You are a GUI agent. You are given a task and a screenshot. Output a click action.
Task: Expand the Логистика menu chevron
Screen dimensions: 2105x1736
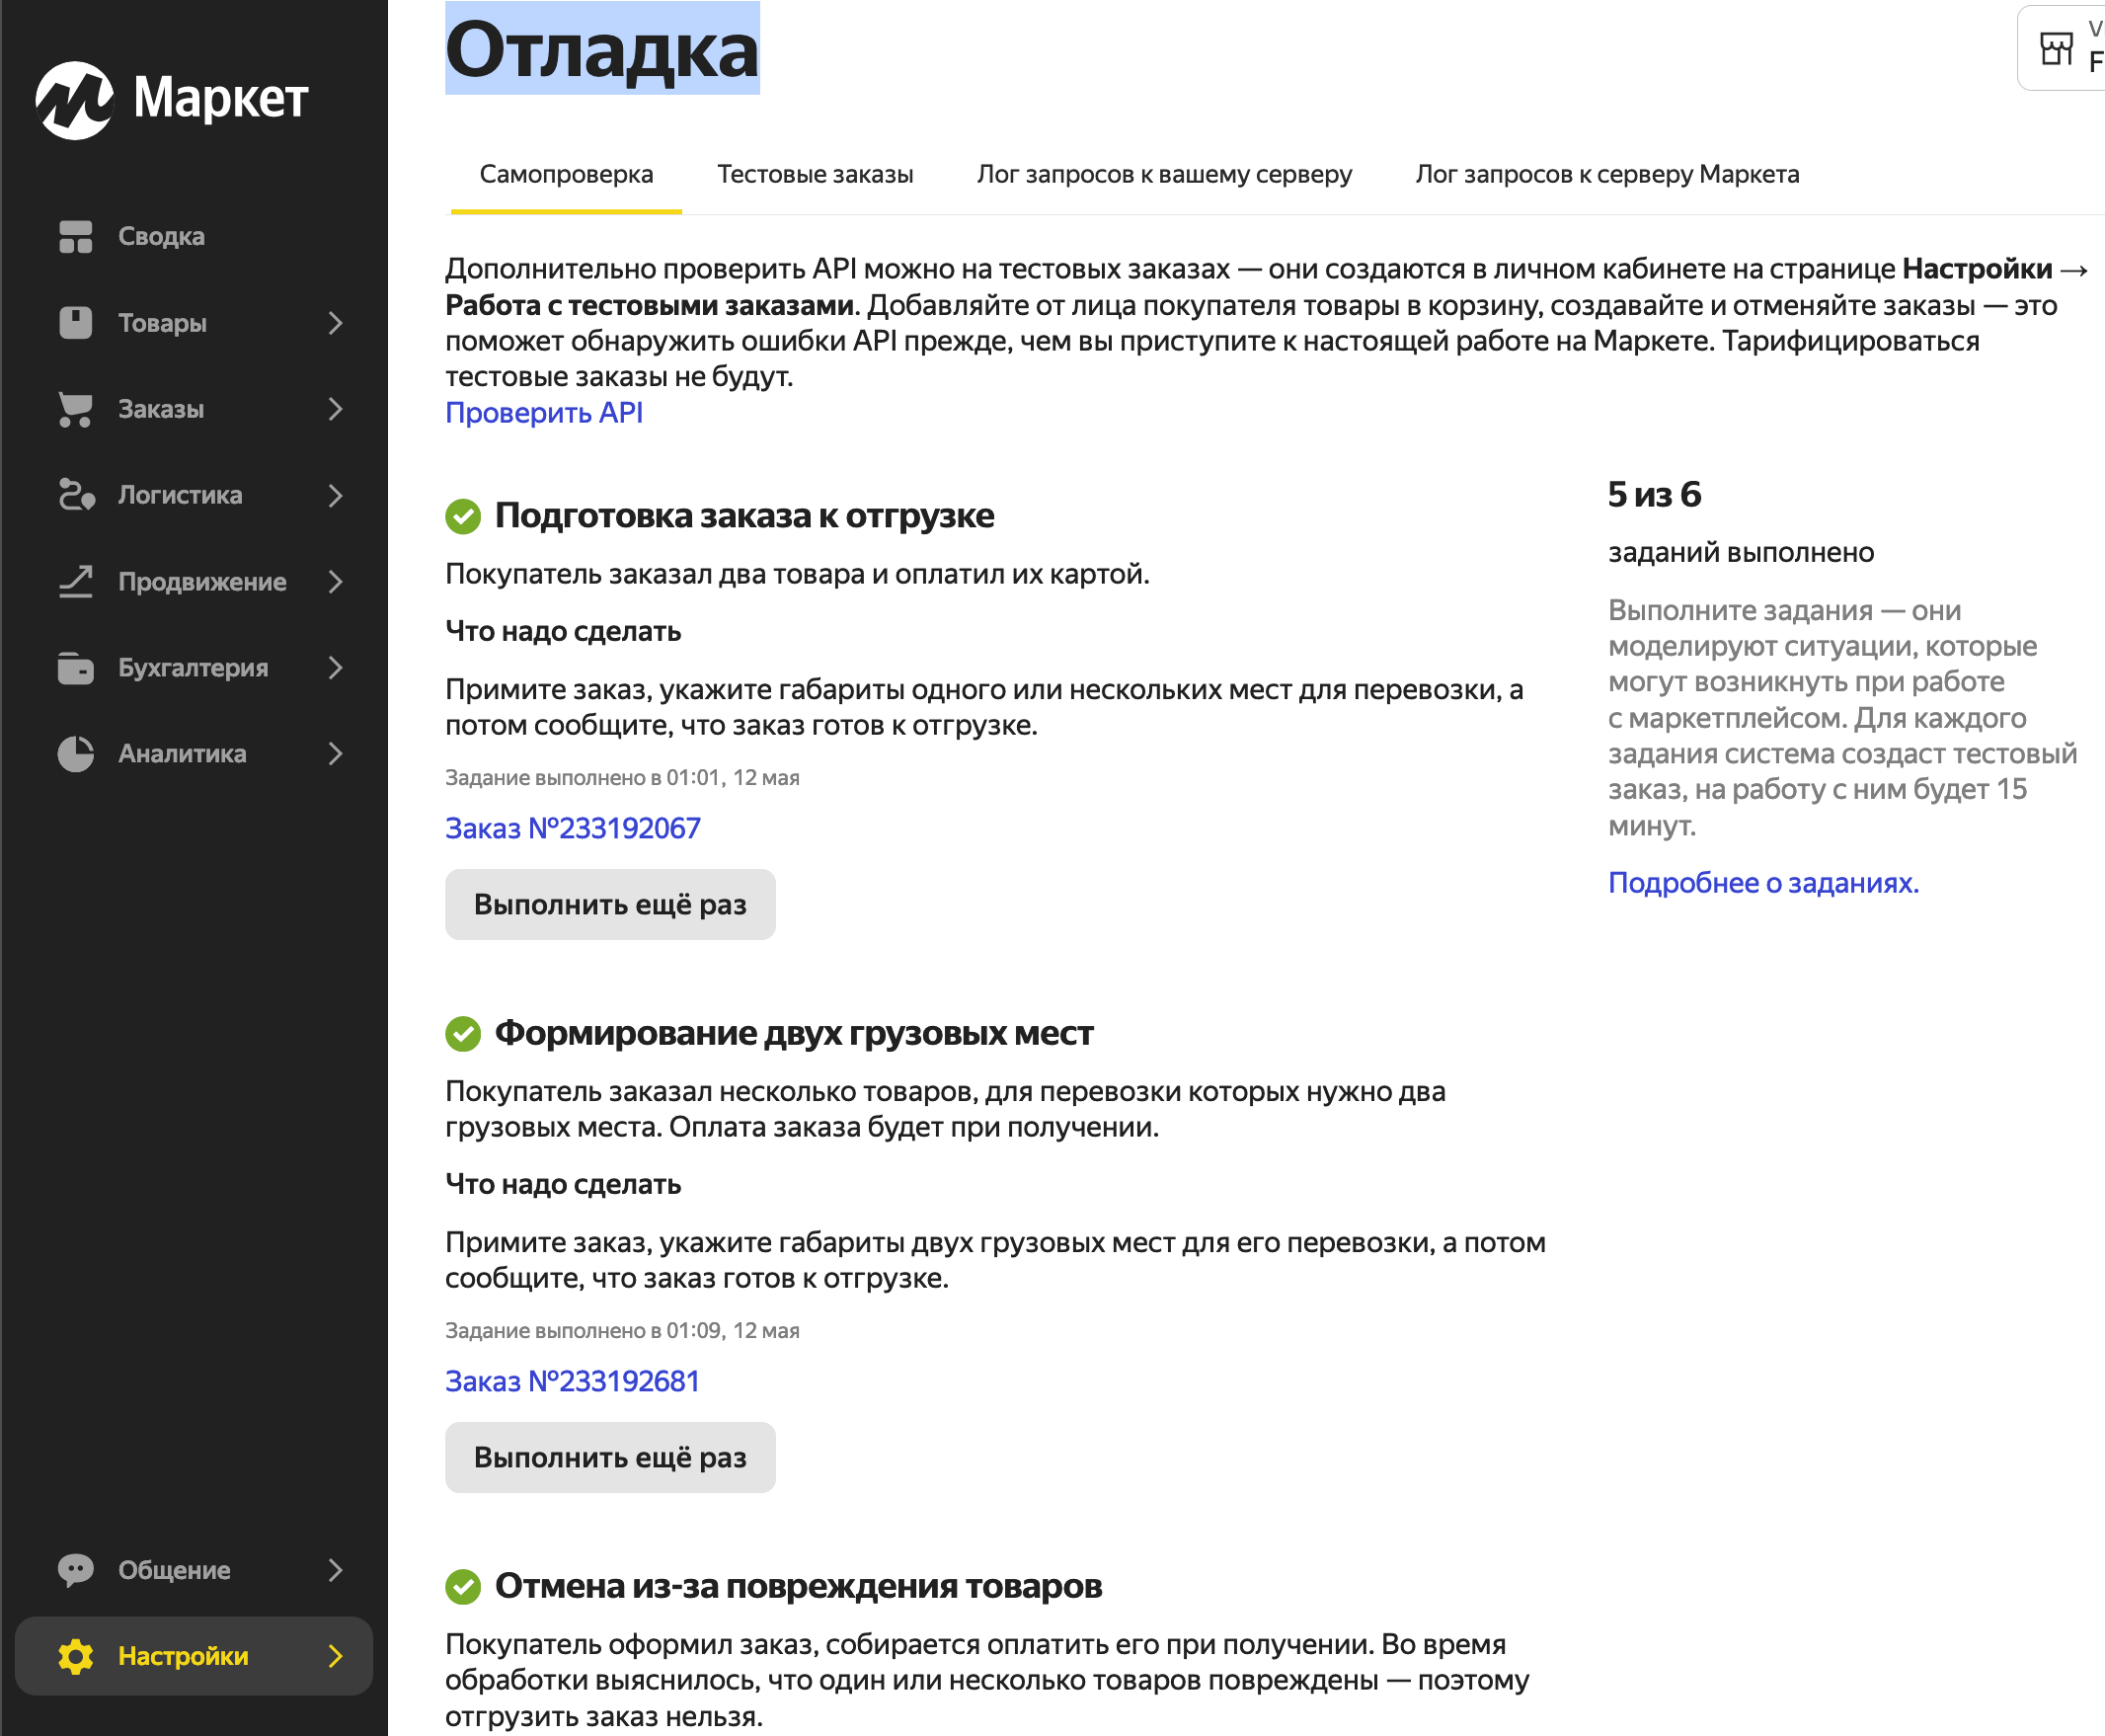click(x=336, y=495)
